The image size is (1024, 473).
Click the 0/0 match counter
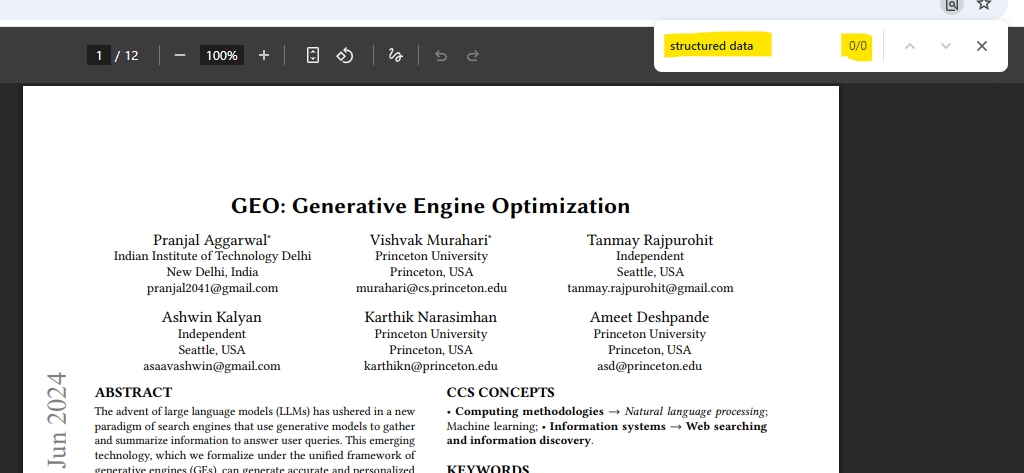point(858,46)
